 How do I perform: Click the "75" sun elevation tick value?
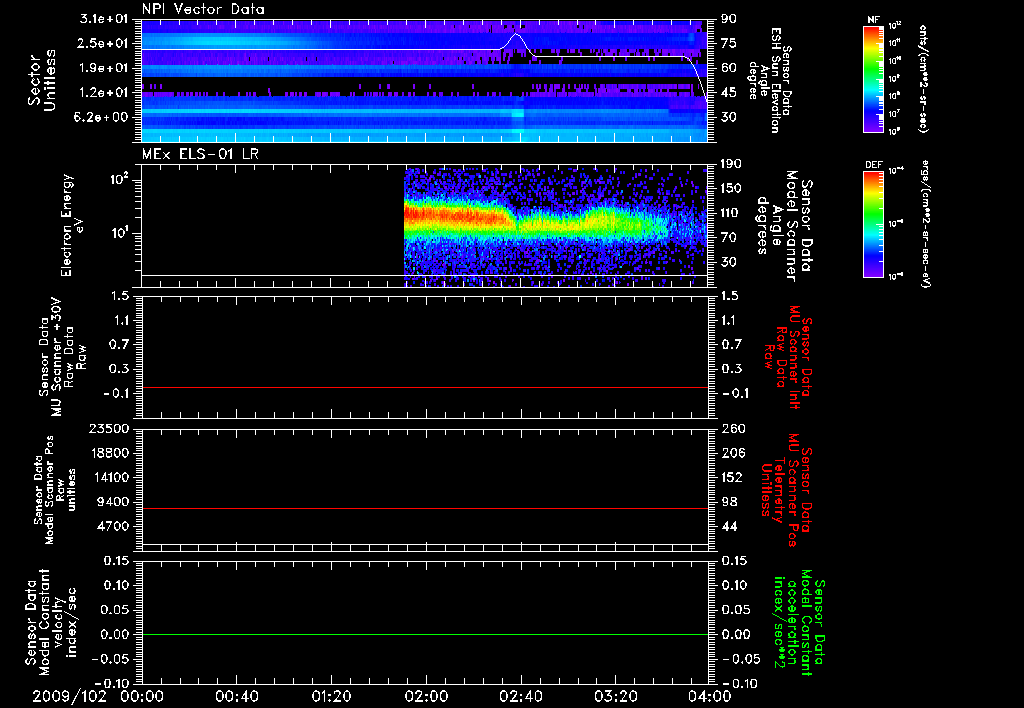pos(729,43)
